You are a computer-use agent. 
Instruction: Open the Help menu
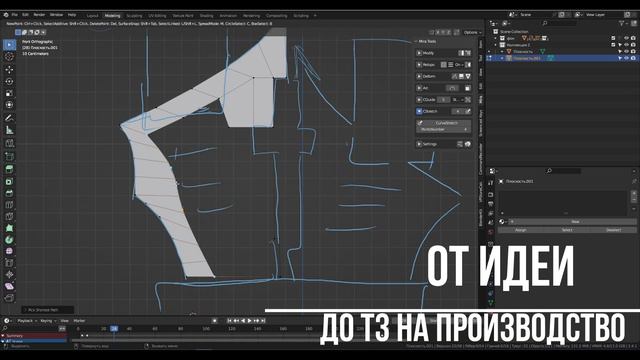72,15
